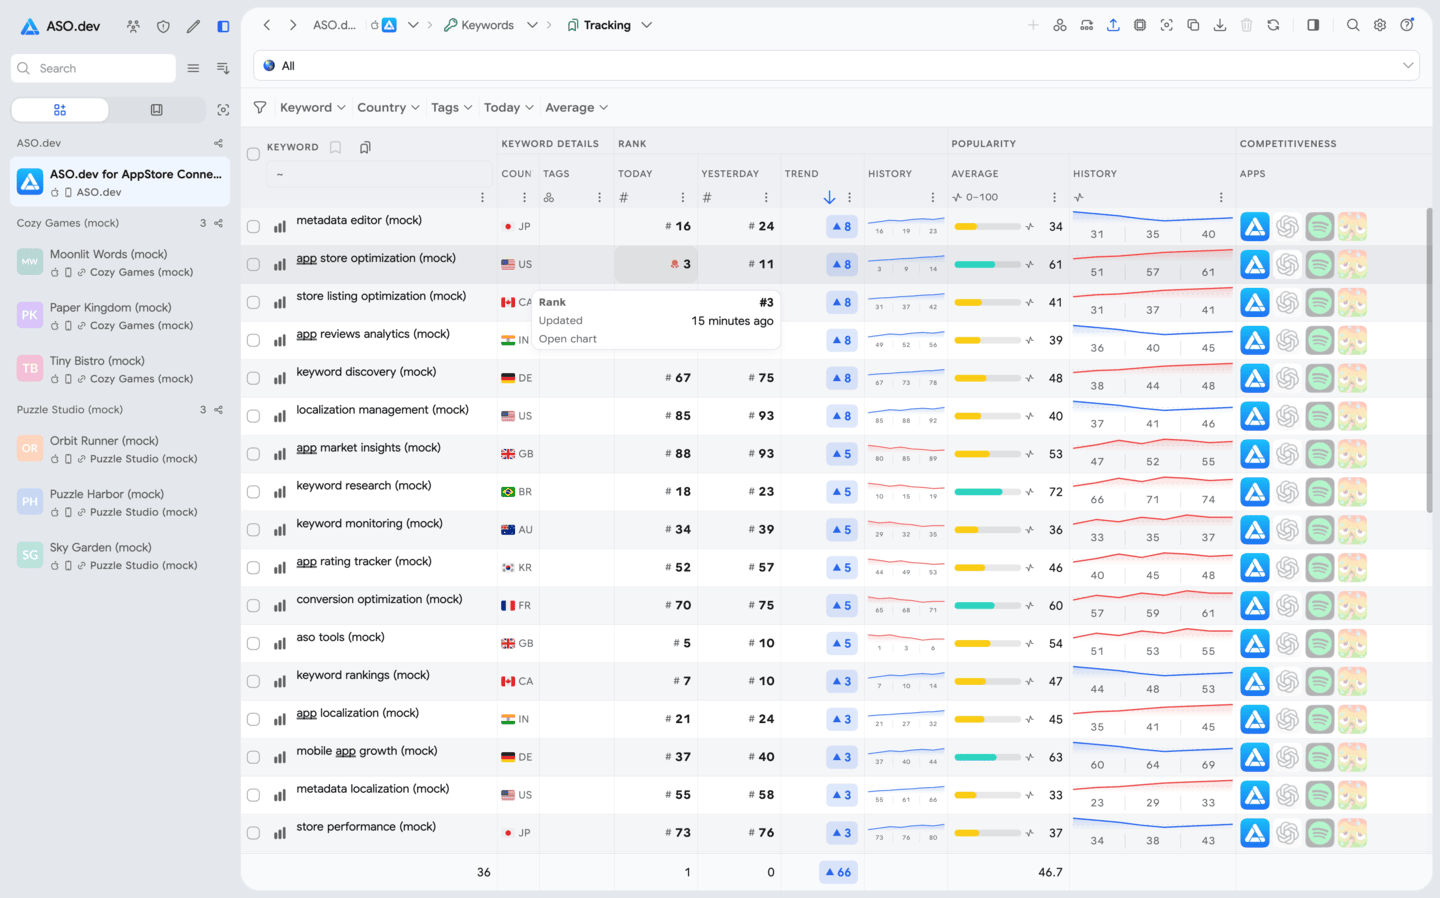Switch to the bookmark tab in sidebar
Screen dimensions: 1440x898
click(157, 110)
